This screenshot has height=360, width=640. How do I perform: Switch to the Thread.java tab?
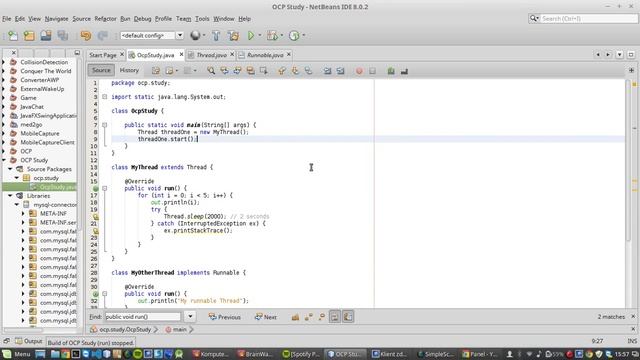tap(211, 55)
